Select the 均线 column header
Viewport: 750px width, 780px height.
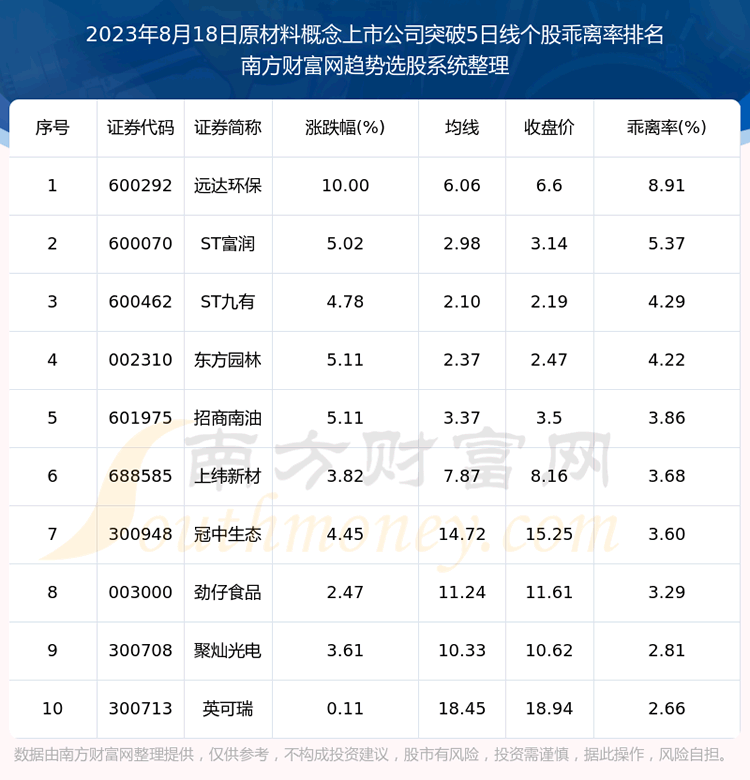coord(462,128)
